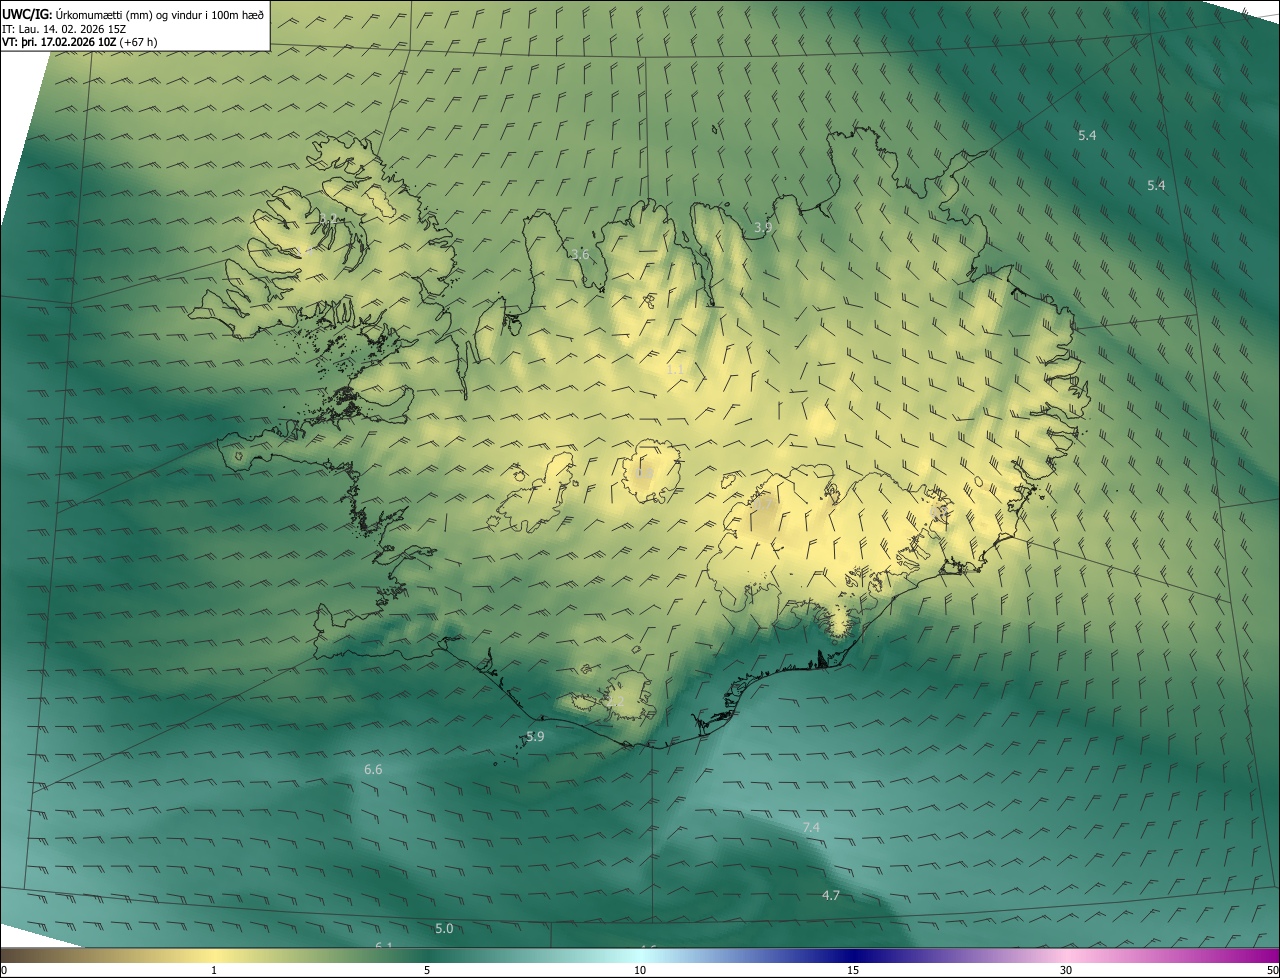Click the 5.9 value near the south coast
1280x978 pixels.
coord(535,736)
